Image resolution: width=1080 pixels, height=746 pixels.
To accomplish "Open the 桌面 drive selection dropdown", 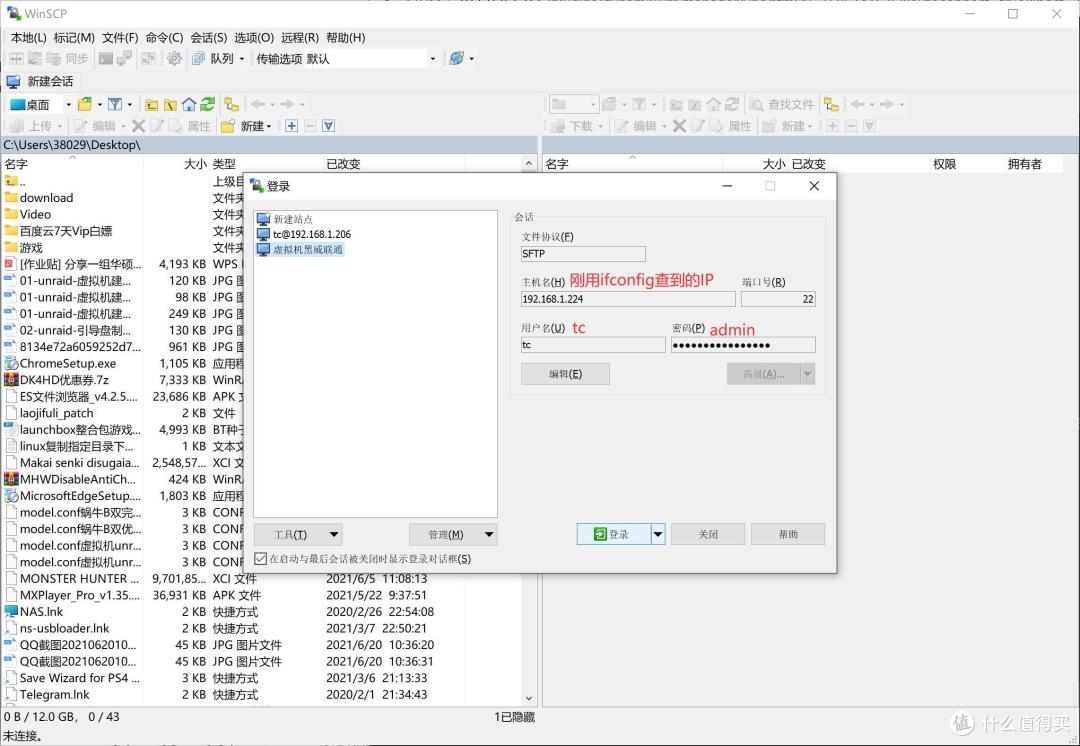I will tap(67, 104).
